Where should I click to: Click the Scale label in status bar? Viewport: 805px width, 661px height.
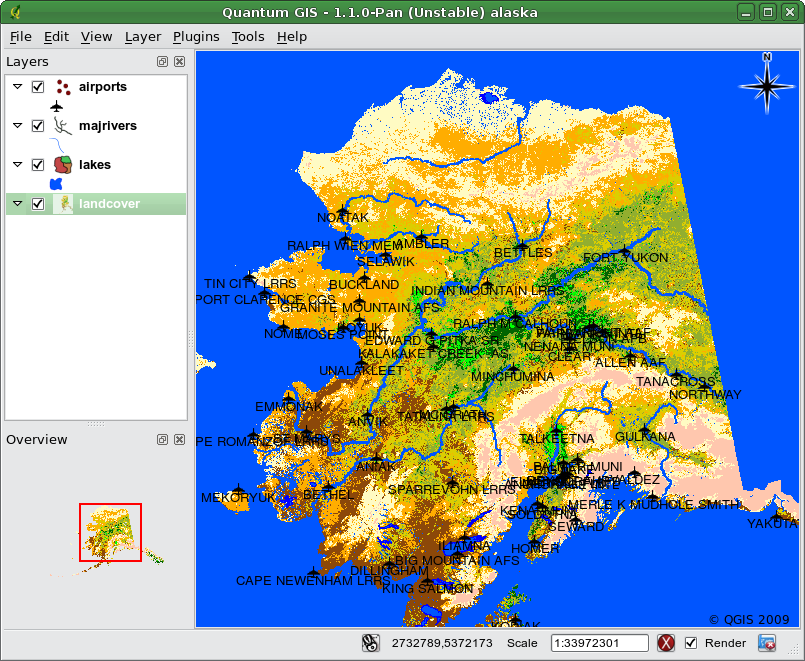(x=522, y=643)
